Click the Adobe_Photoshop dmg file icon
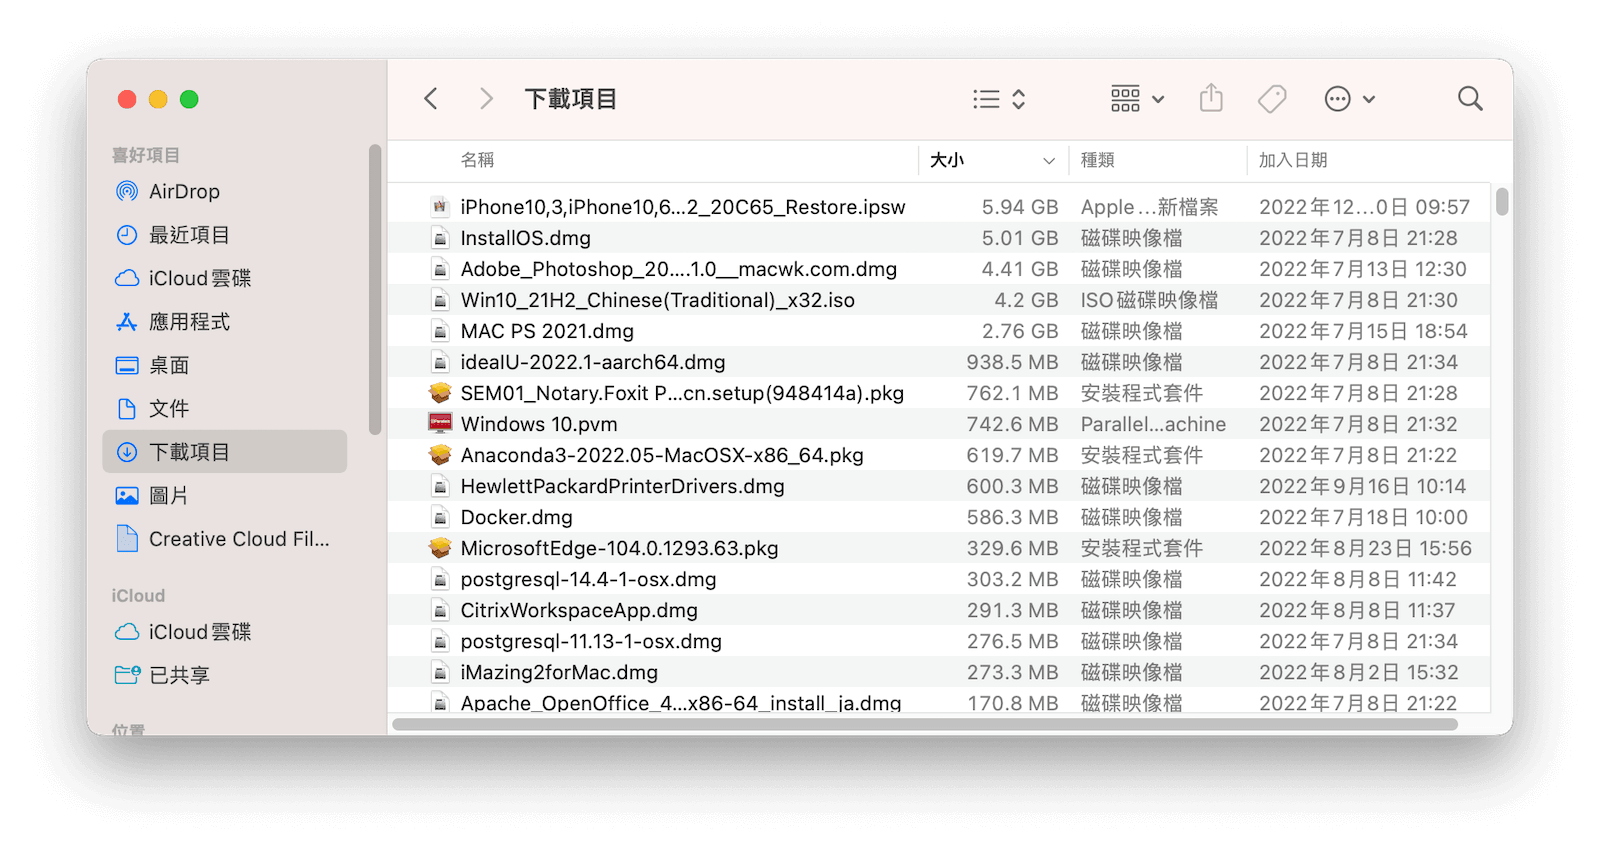1600x850 pixels. [x=440, y=269]
